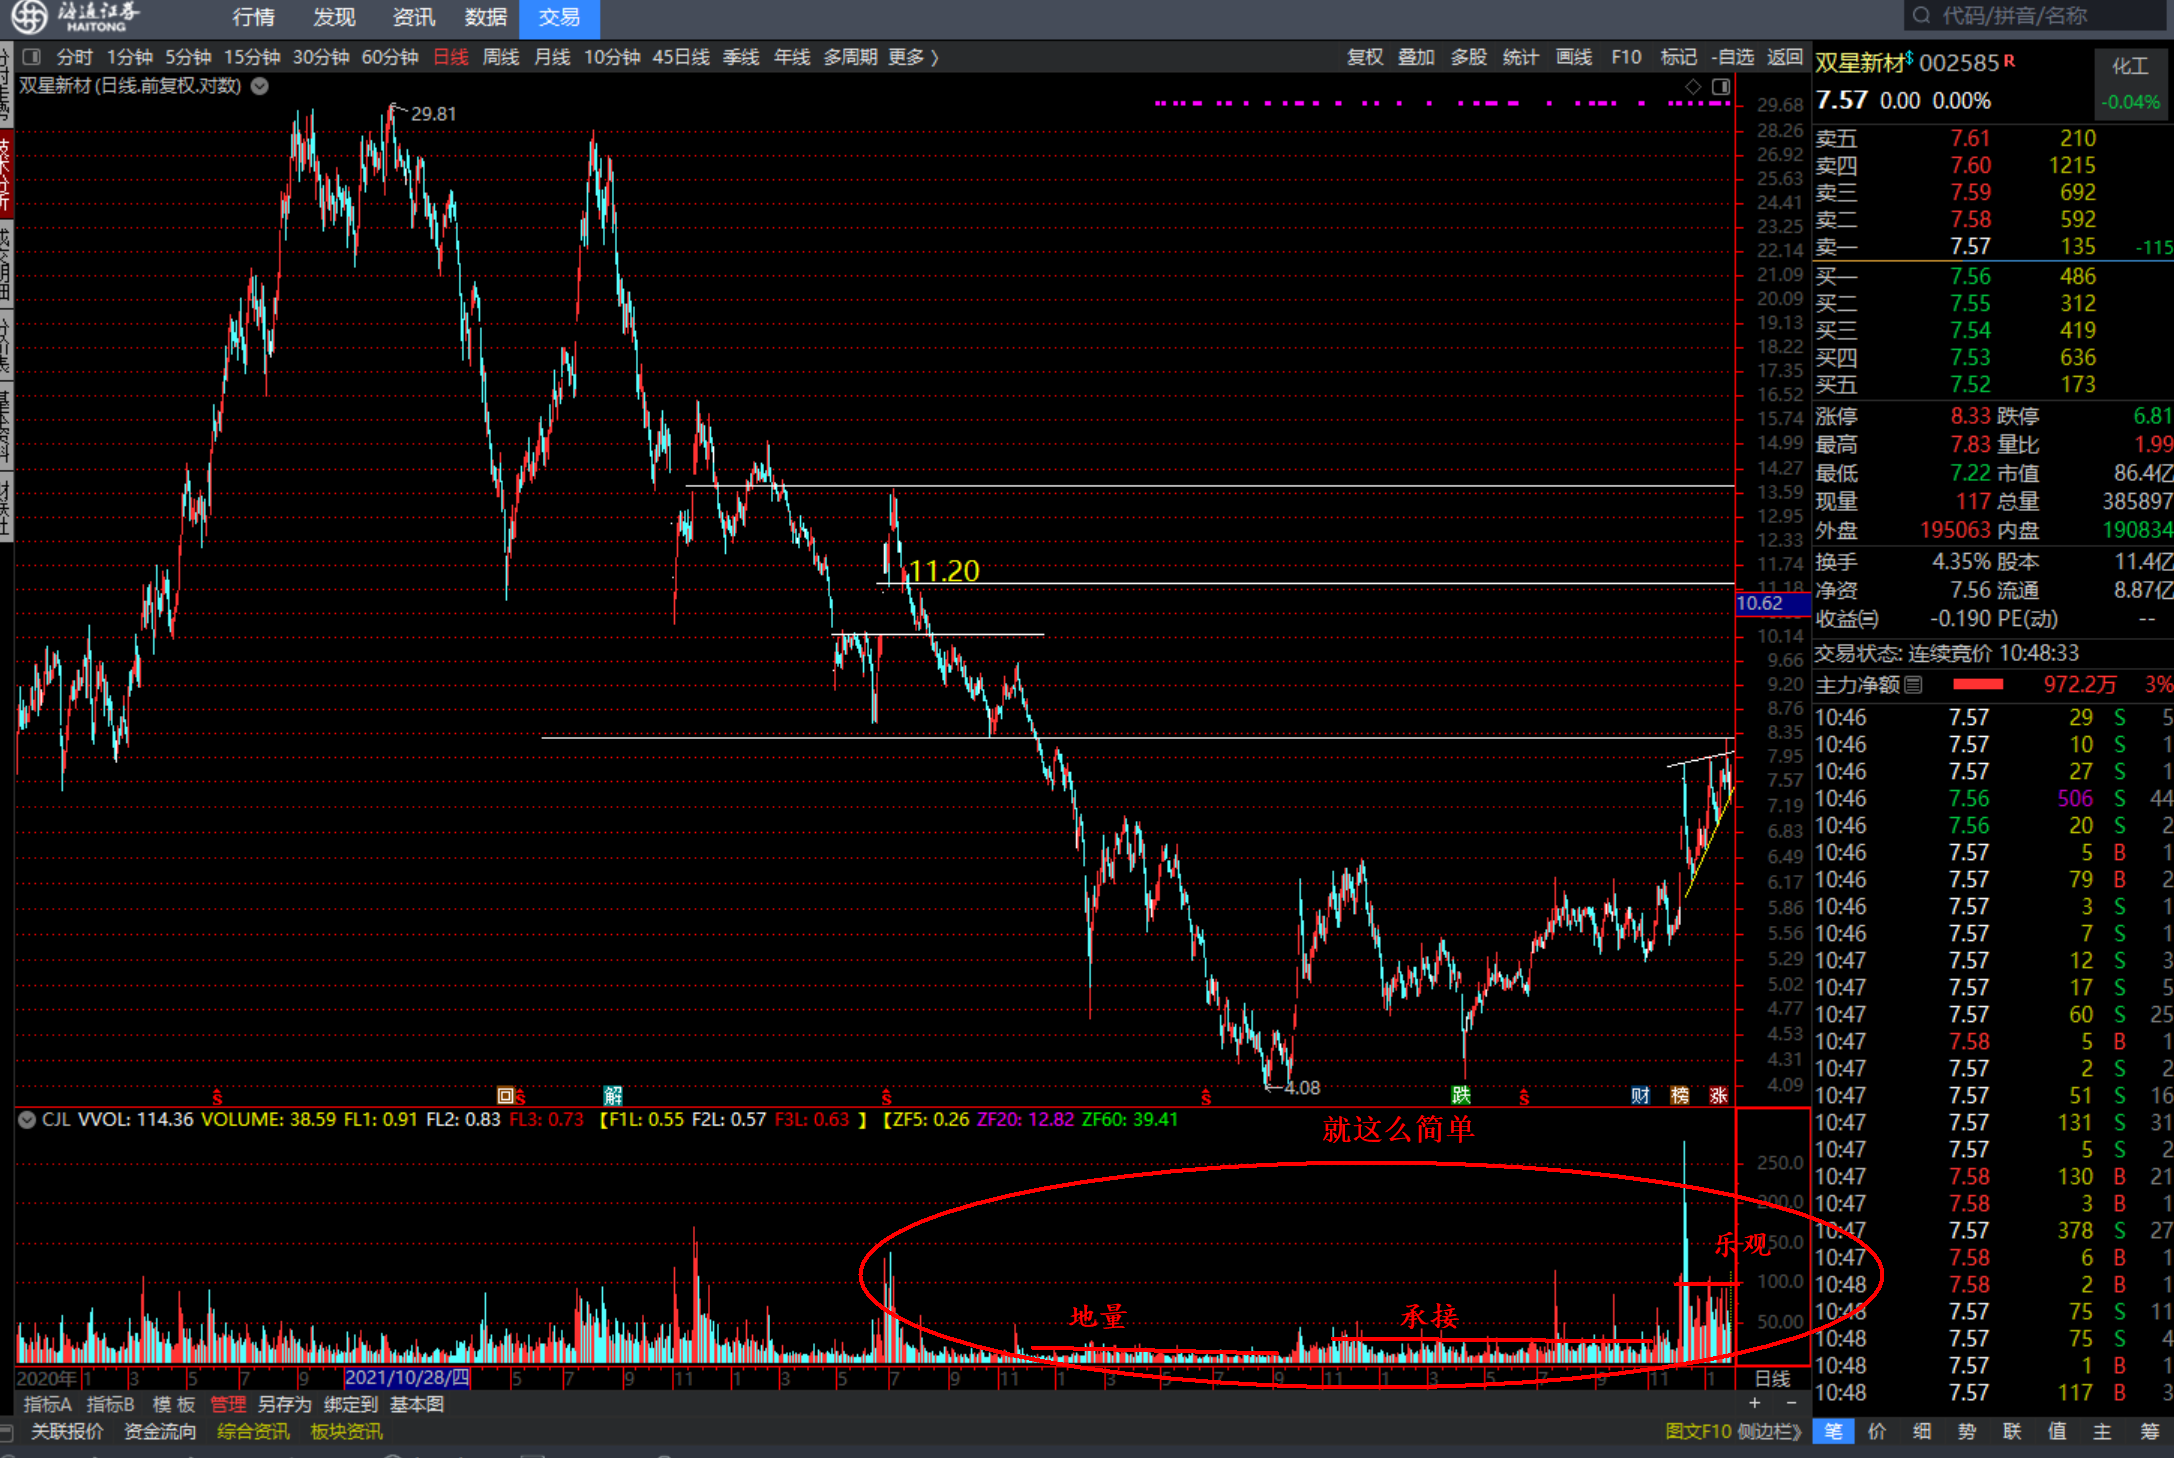2174x1458 pixels.
Task: Switch to the 交易 top tab
Action: [x=559, y=18]
